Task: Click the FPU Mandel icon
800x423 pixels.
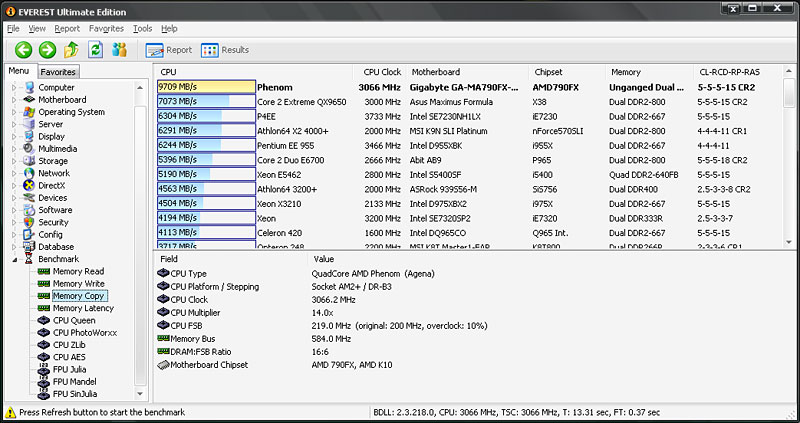Action: click(44, 382)
